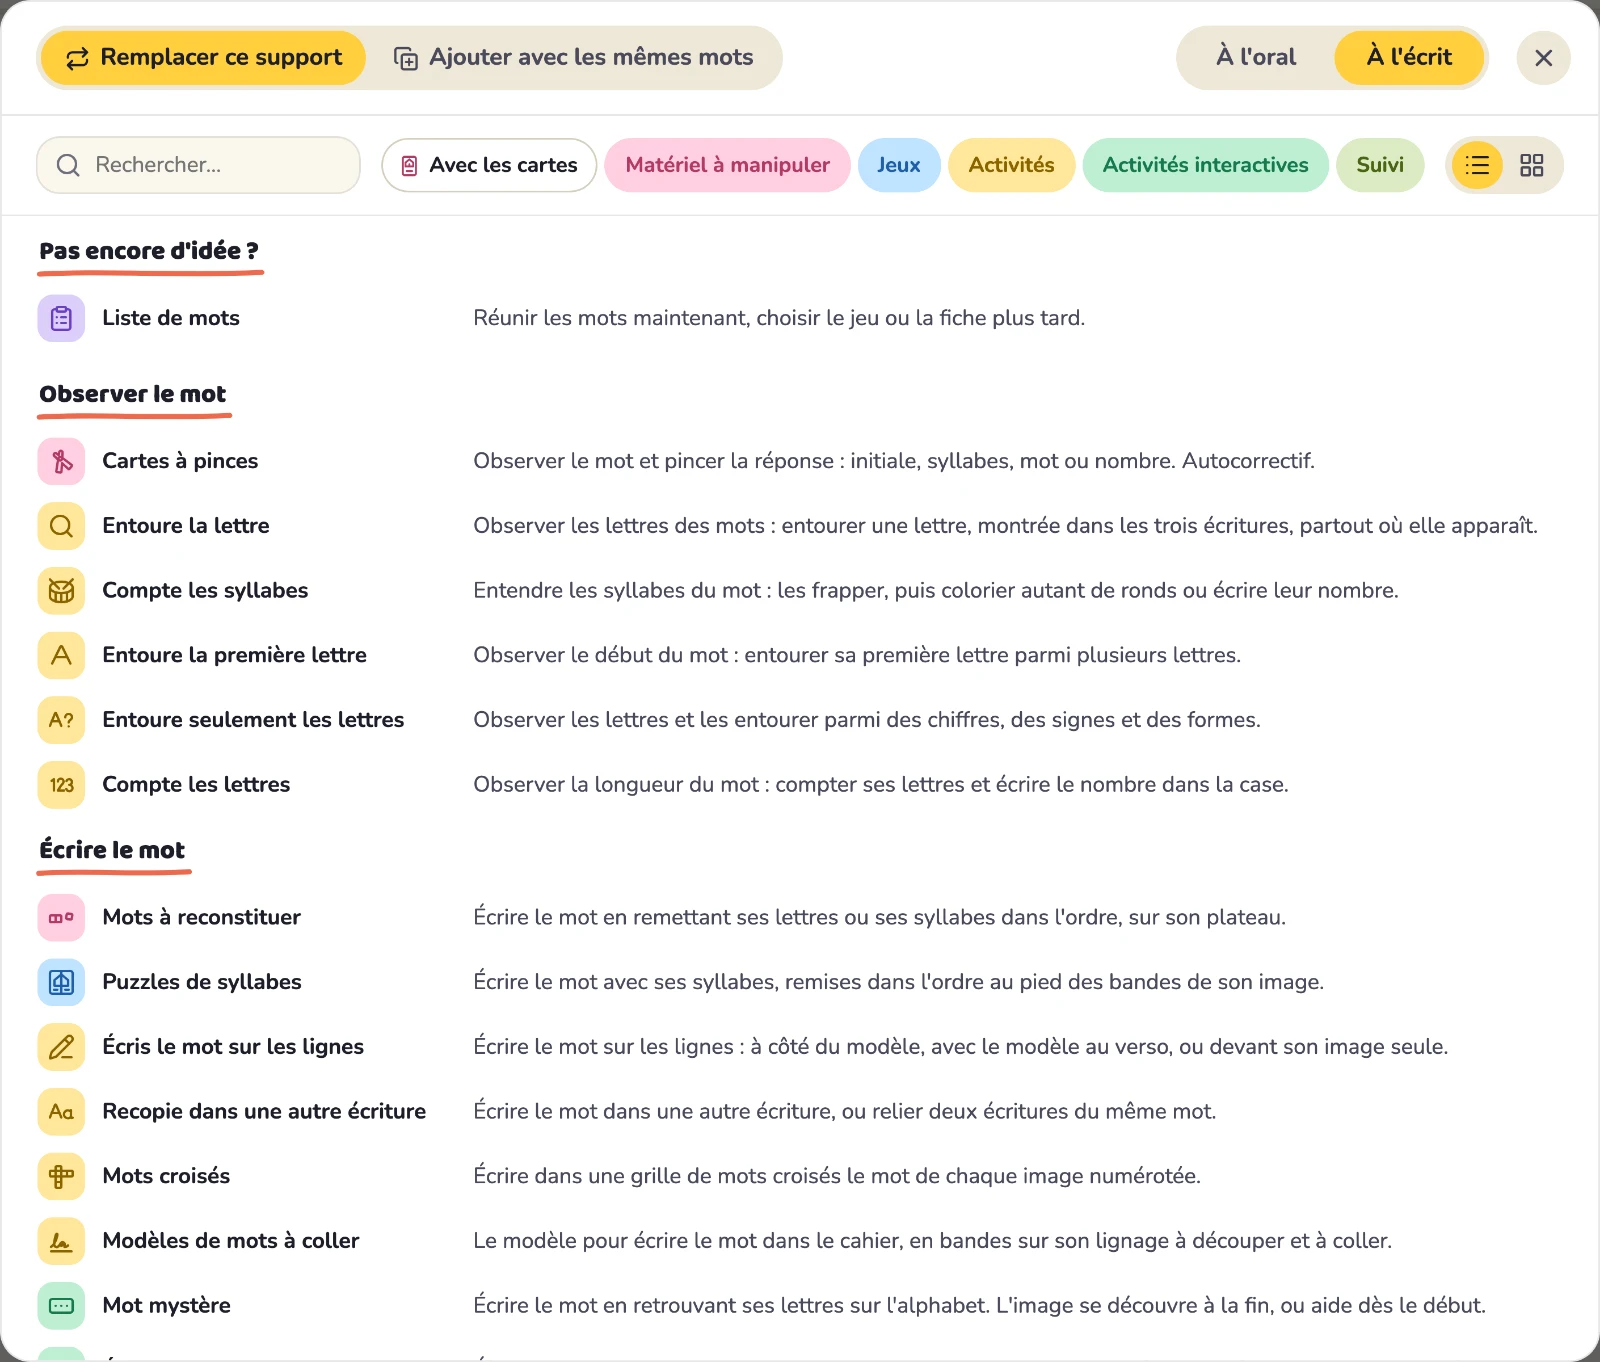Image resolution: width=1600 pixels, height=1362 pixels.
Task: Select the Compte les lettres 123 icon
Action: coord(61,785)
